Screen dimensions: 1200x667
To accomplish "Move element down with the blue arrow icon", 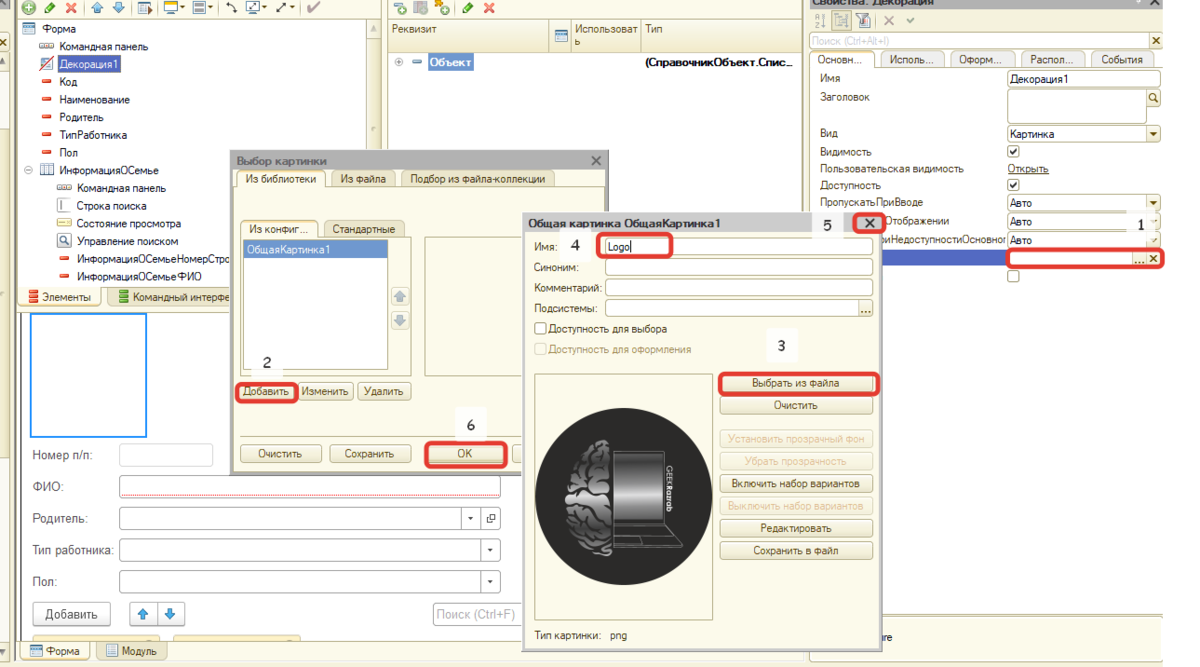I will 118,8.
